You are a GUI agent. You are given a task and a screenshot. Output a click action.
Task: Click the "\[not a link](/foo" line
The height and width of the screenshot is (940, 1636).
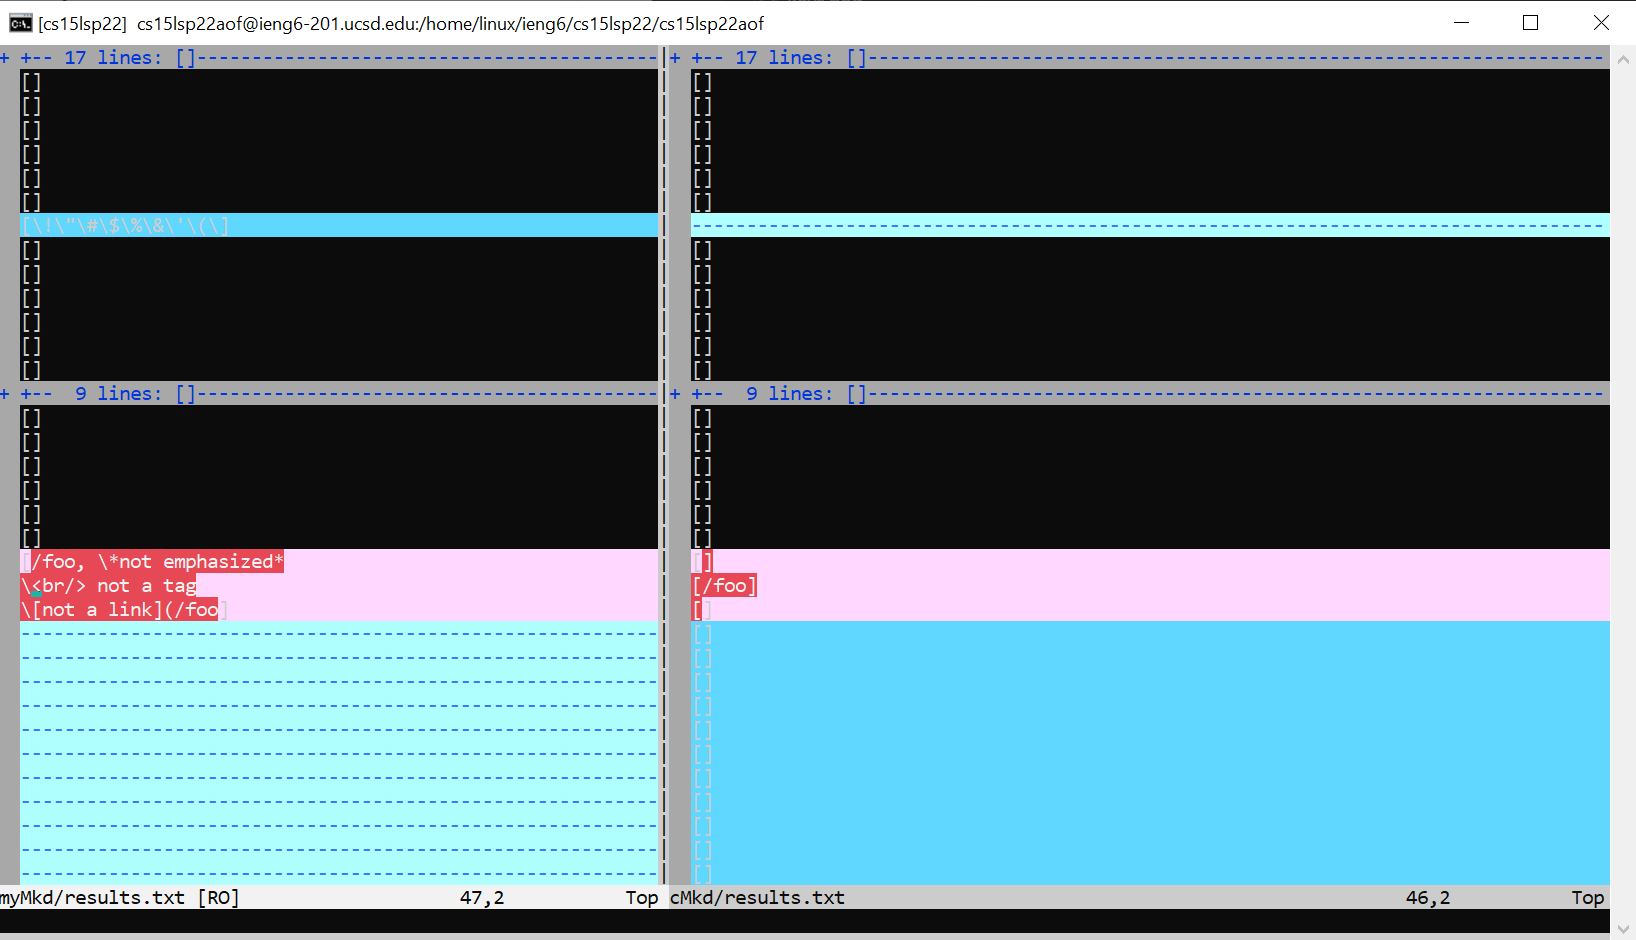point(120,610)
